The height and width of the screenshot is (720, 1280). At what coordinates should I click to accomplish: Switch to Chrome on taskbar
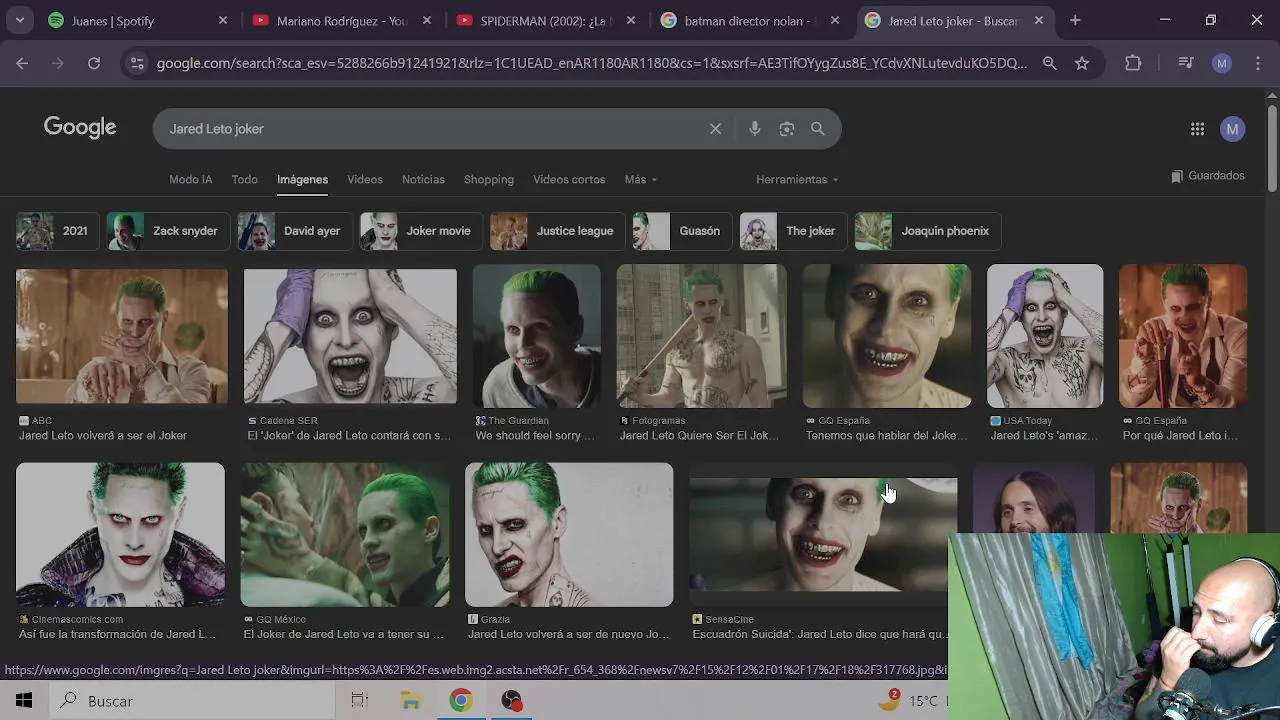[x=461, y=701]
